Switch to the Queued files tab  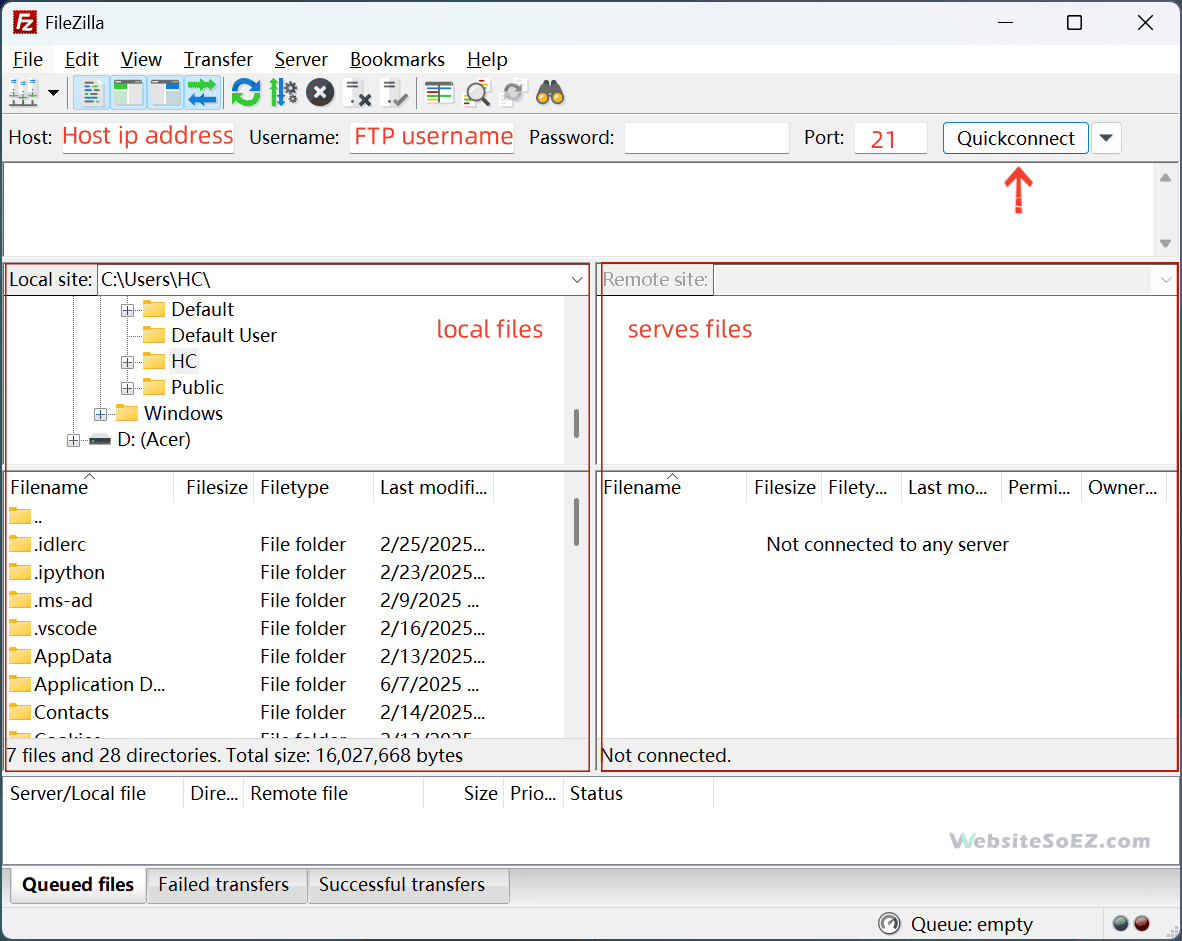pos(78,884)
